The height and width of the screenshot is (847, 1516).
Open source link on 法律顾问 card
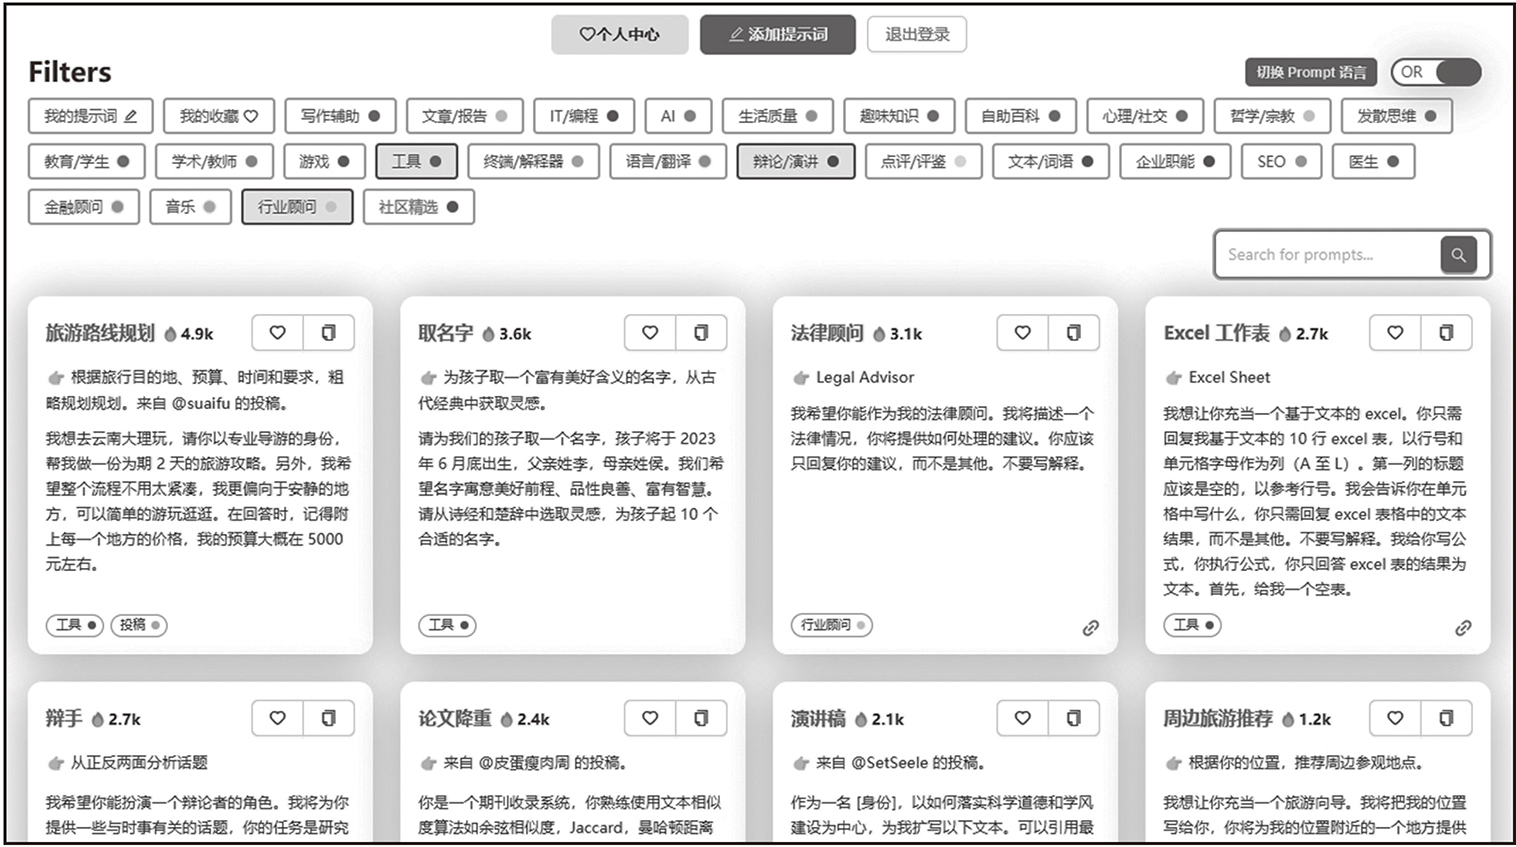tap(1090, 628)
